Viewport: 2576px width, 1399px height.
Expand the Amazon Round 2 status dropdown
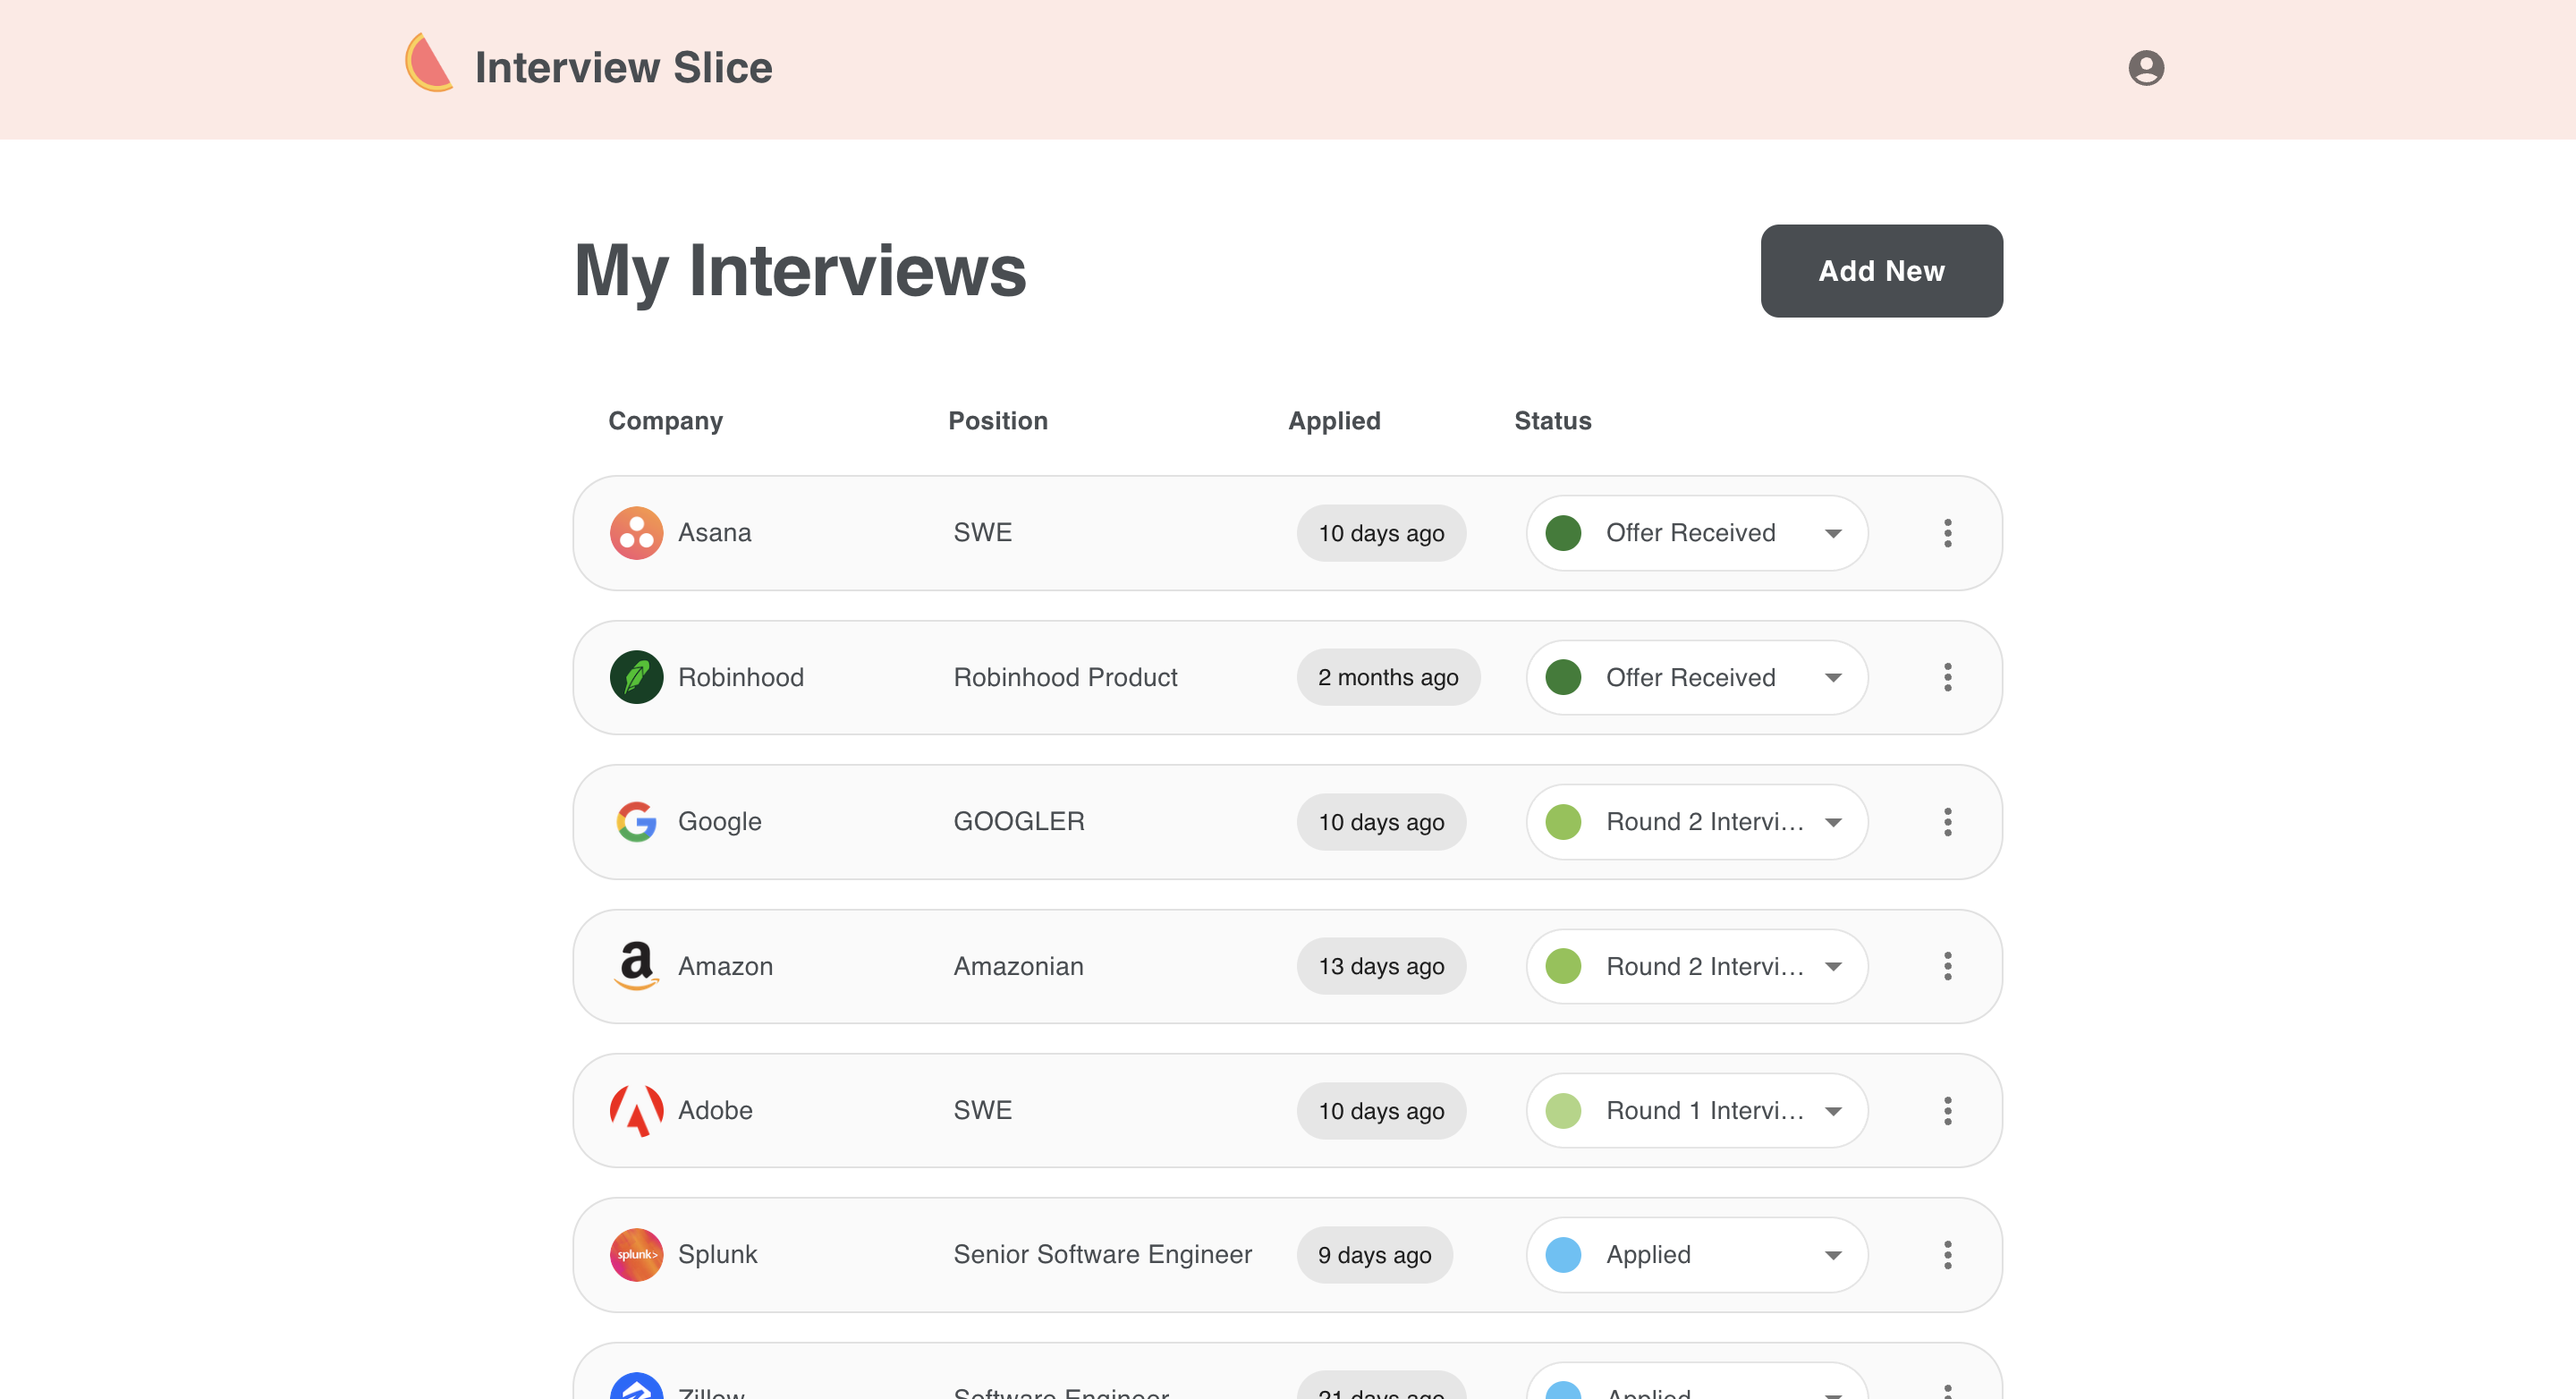[1697, 965]
